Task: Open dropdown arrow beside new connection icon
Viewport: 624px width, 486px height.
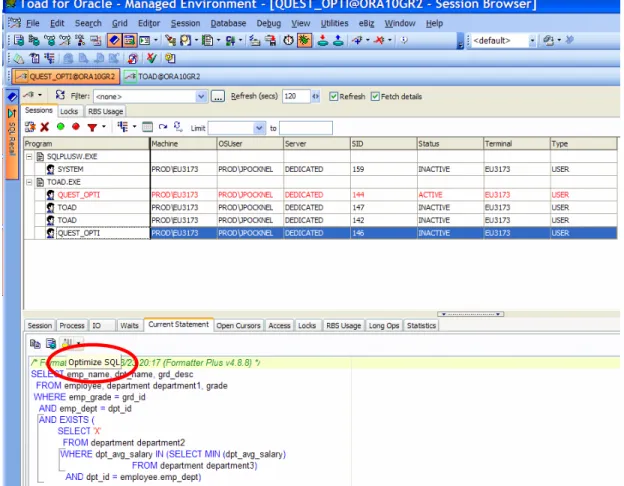Action: click(367, 40)
